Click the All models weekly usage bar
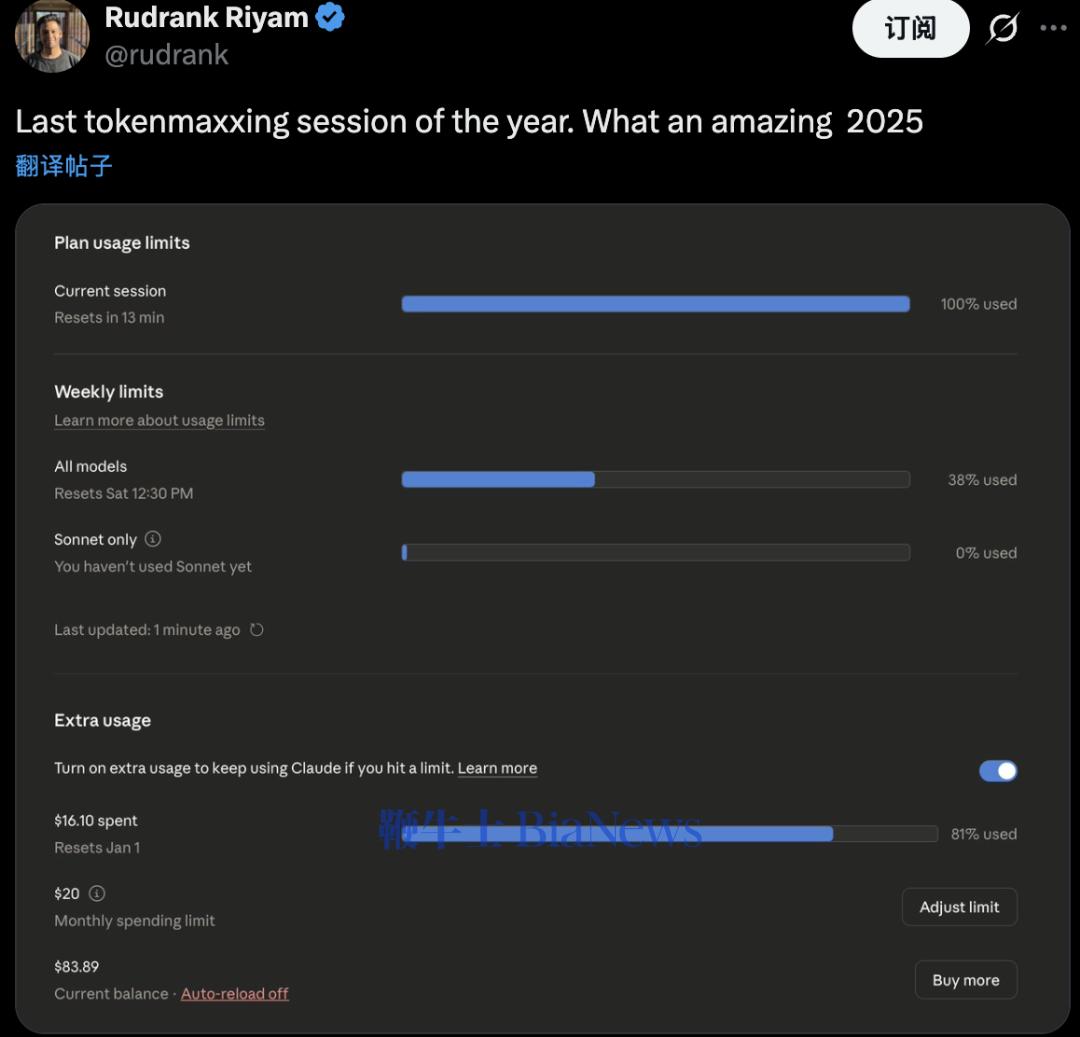This screenshot has height=1037, width=1080. click(655, 480)
